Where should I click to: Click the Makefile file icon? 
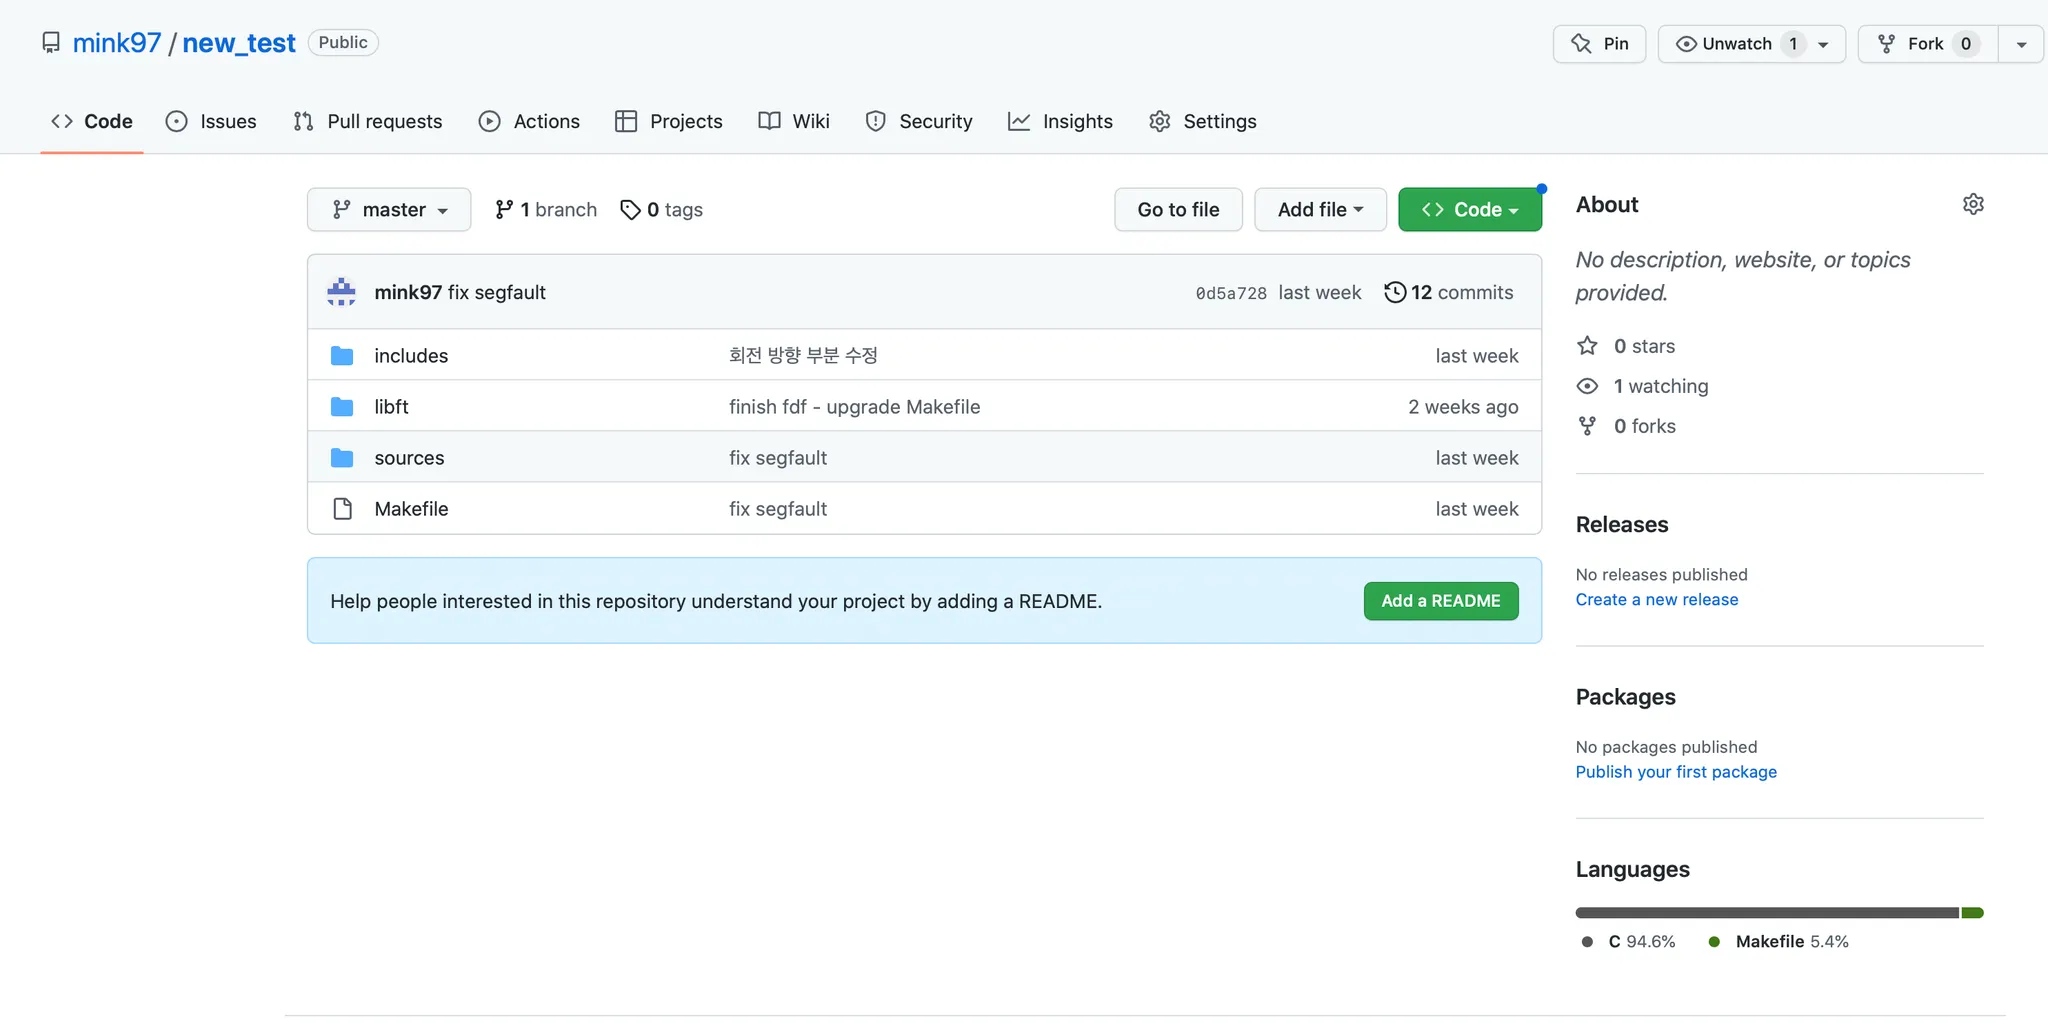pyautogui.click(x=342, y=508)
